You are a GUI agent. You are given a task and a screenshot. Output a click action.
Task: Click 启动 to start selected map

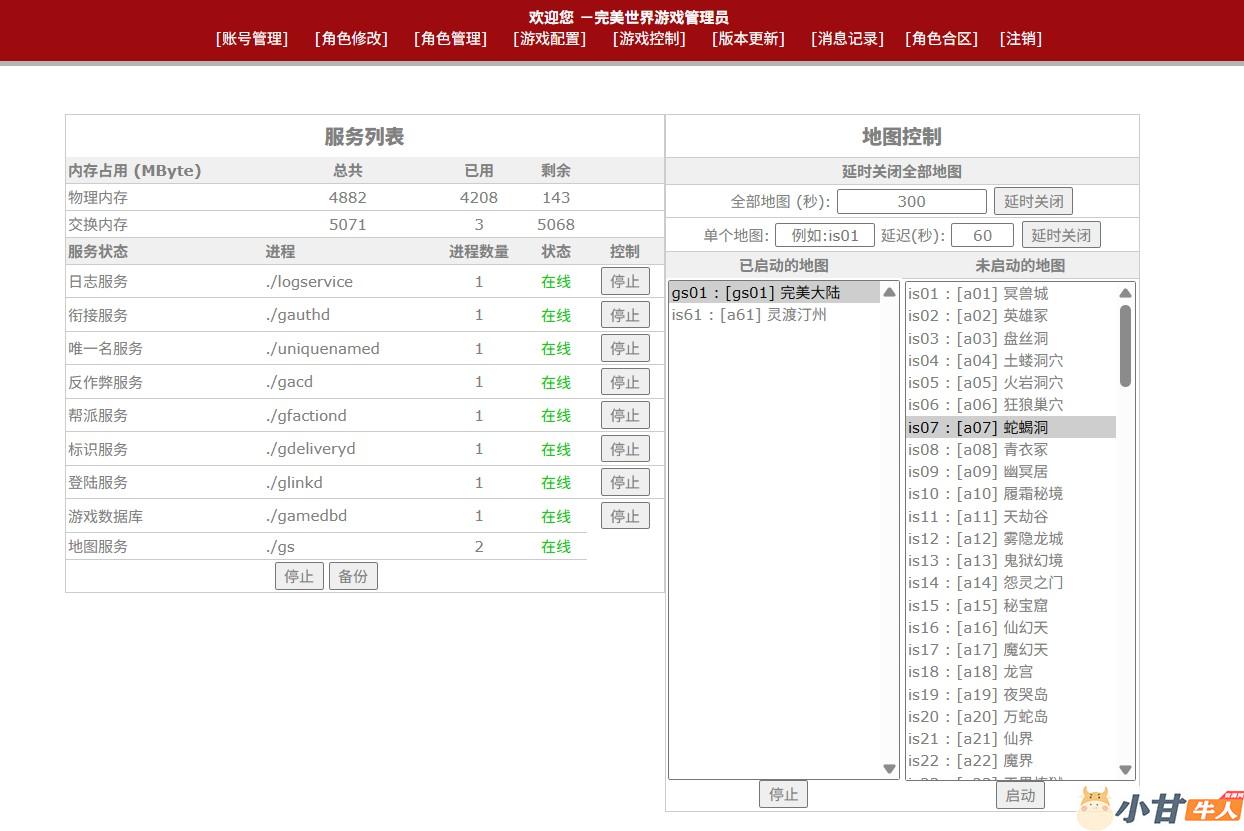1020,795
